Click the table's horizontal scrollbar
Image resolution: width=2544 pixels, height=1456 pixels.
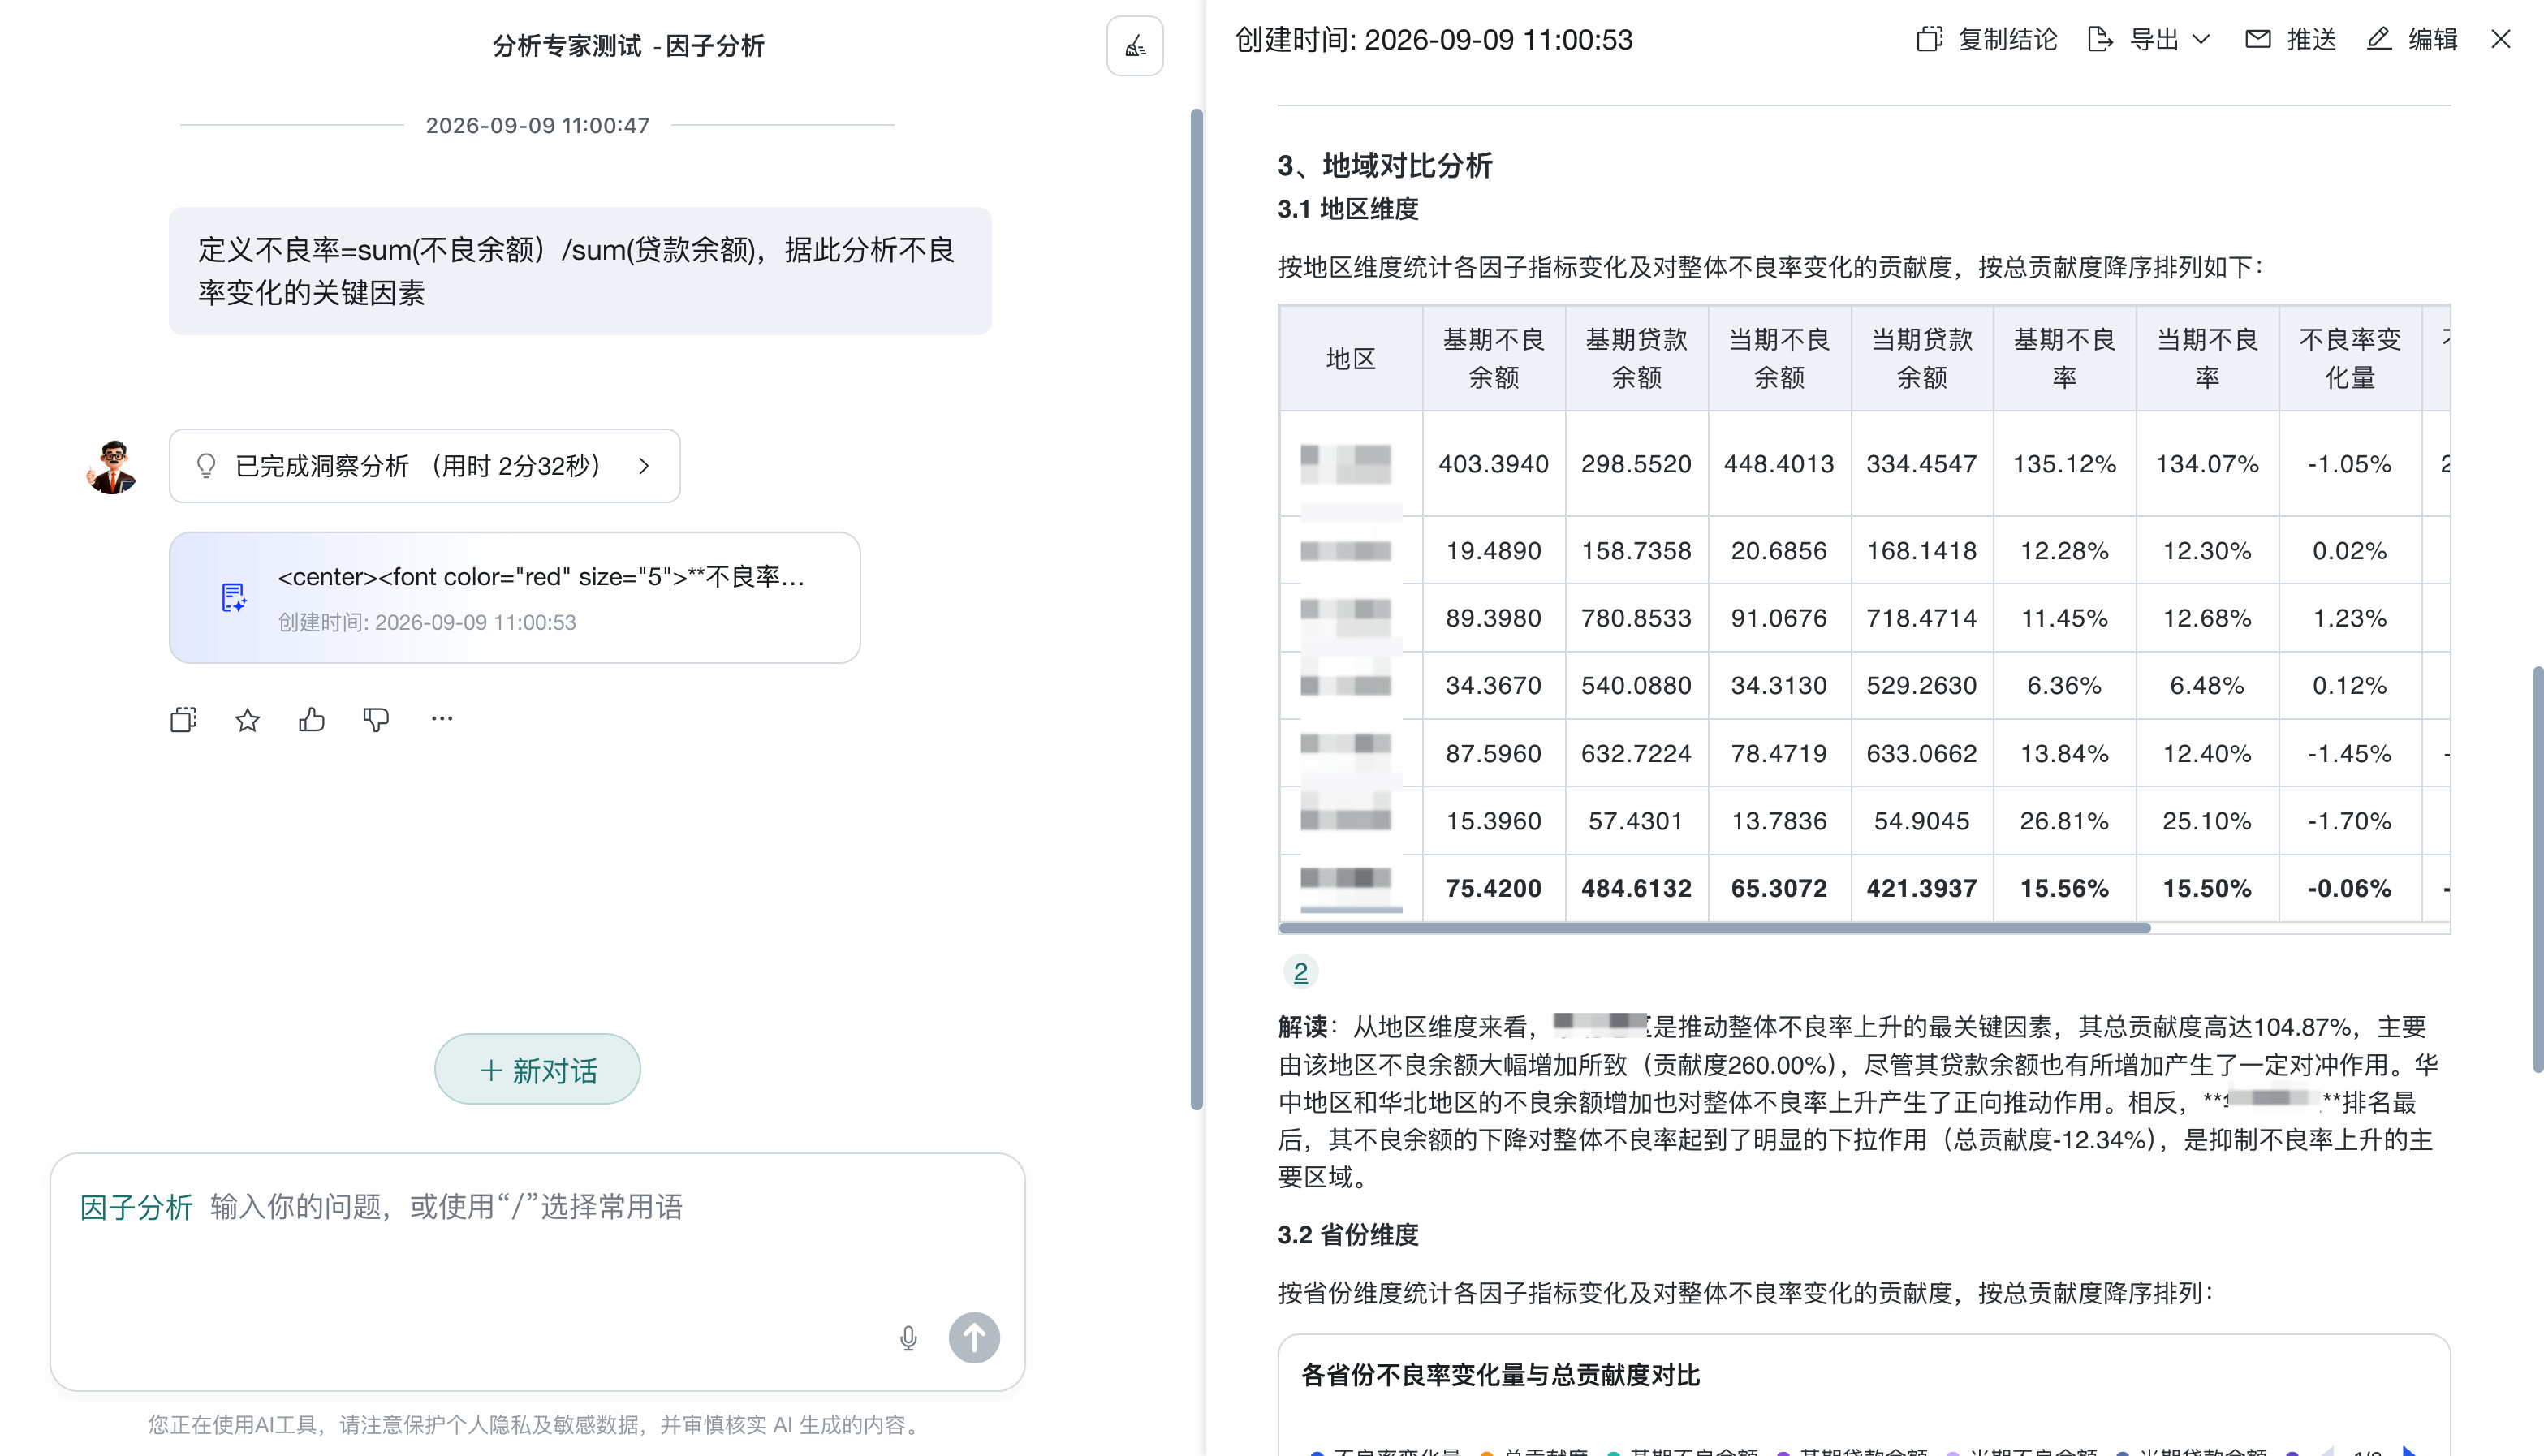tap(1714, 928)
